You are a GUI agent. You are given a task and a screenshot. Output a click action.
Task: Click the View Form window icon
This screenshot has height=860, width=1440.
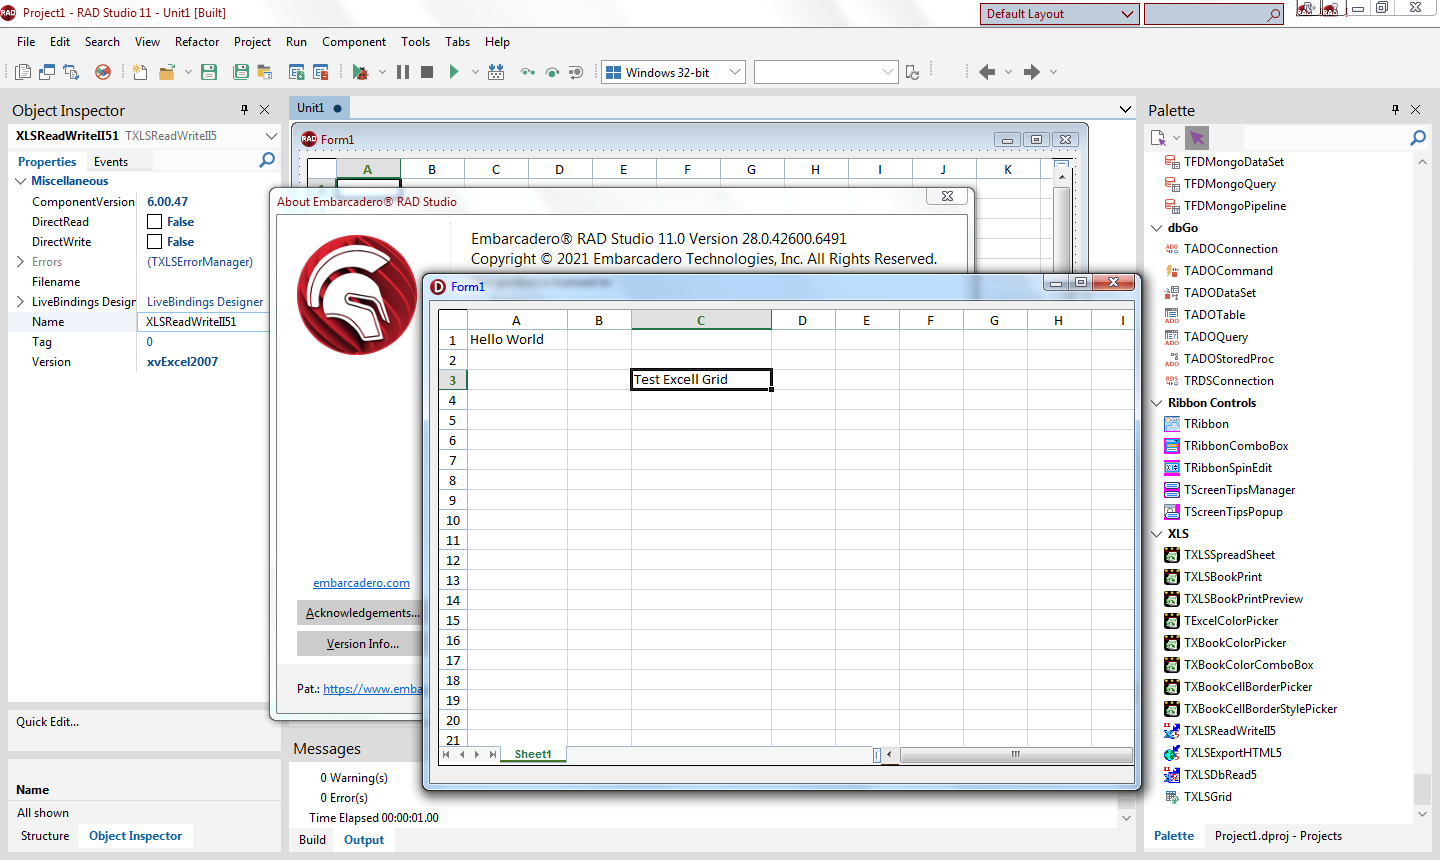(47, 72)
